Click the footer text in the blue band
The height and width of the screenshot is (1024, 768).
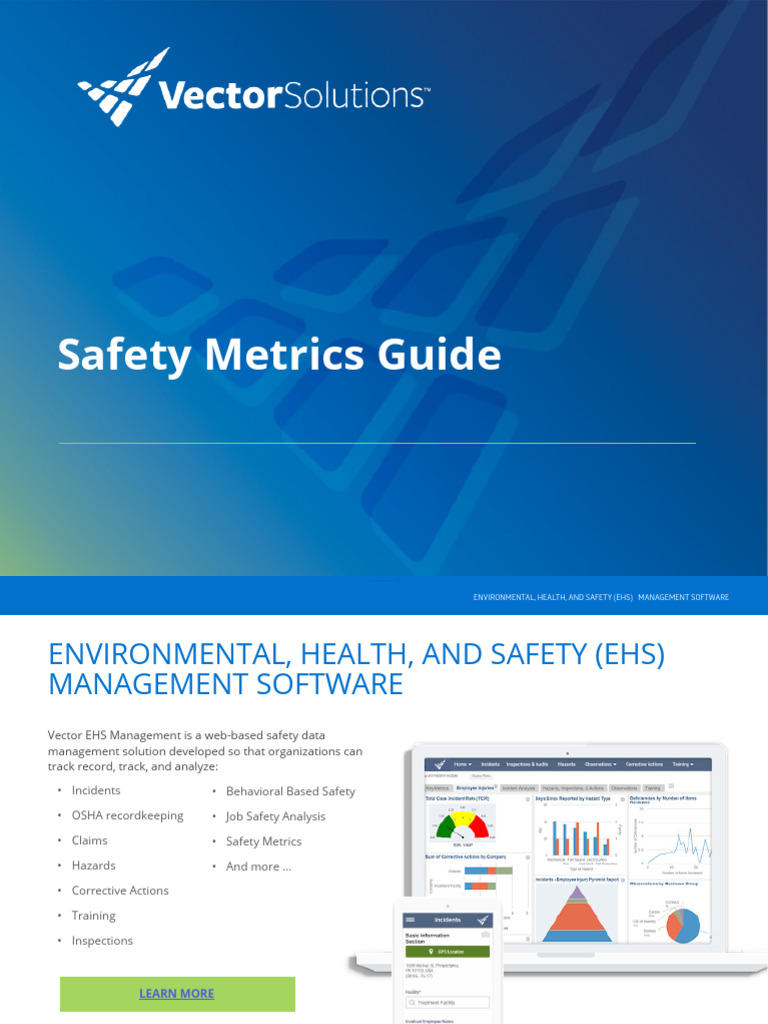point(601,597)
